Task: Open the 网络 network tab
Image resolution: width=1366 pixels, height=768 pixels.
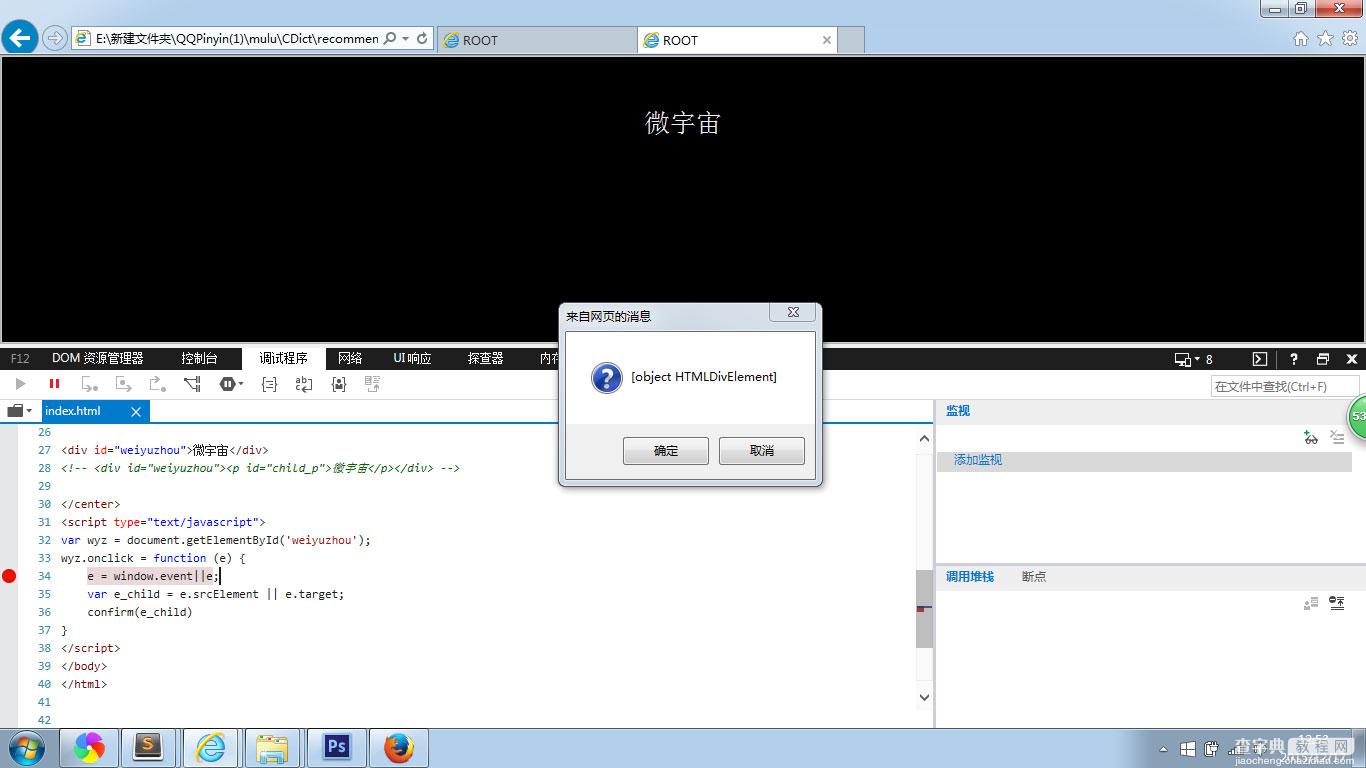Action: [x=350, y=358]
